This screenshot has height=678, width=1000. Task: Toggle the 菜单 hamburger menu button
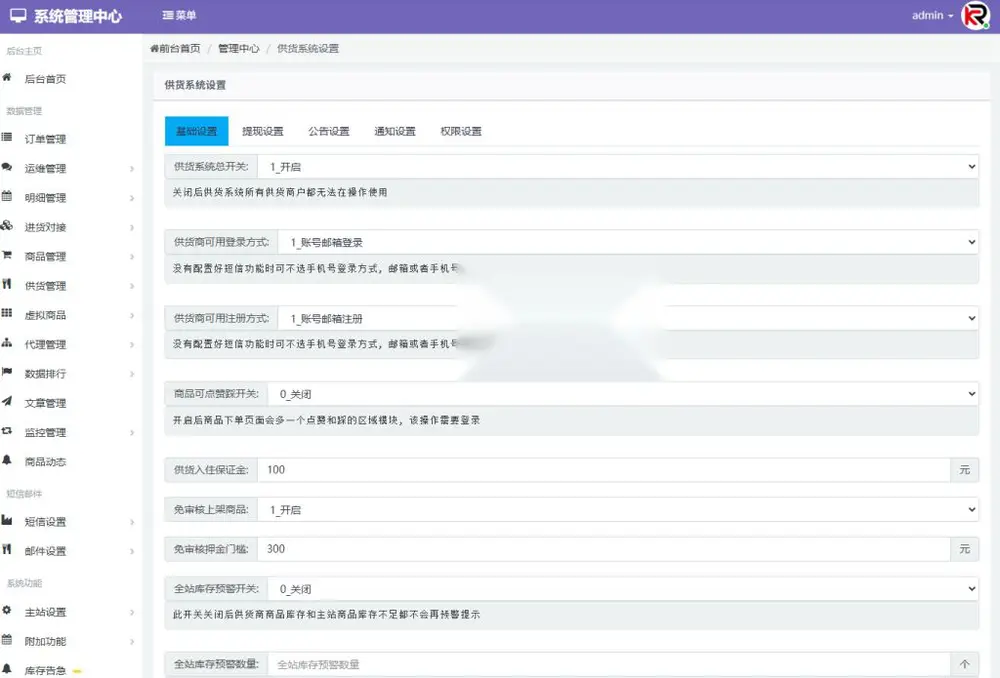coord(179,15)
